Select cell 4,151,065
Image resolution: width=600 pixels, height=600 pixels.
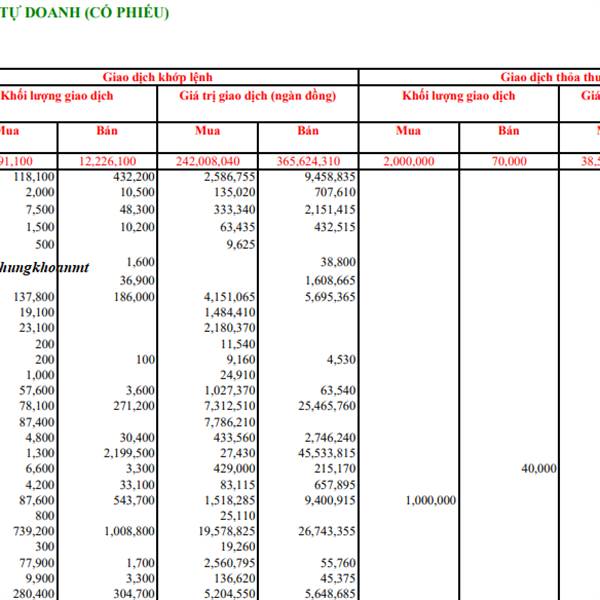(x=230, y=297)
